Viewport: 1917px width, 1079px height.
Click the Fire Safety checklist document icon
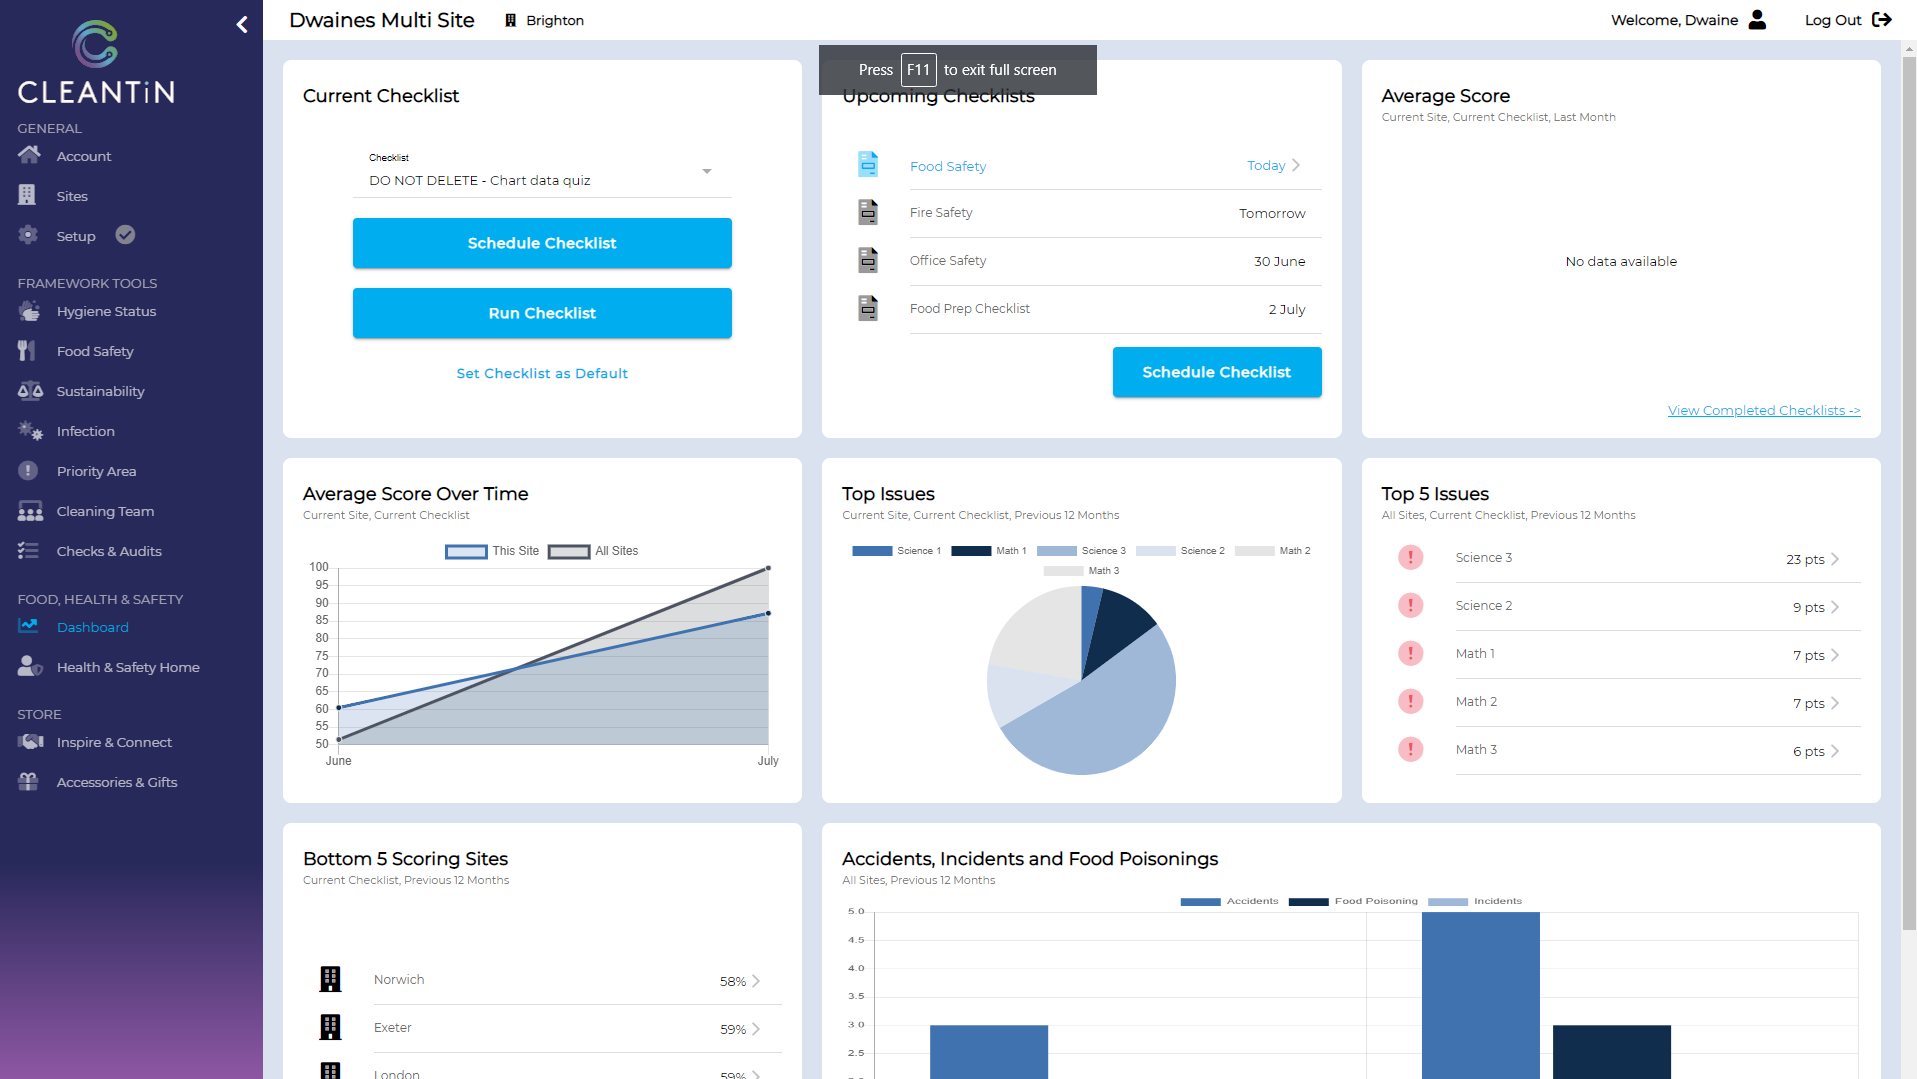[x=868, y=212]
